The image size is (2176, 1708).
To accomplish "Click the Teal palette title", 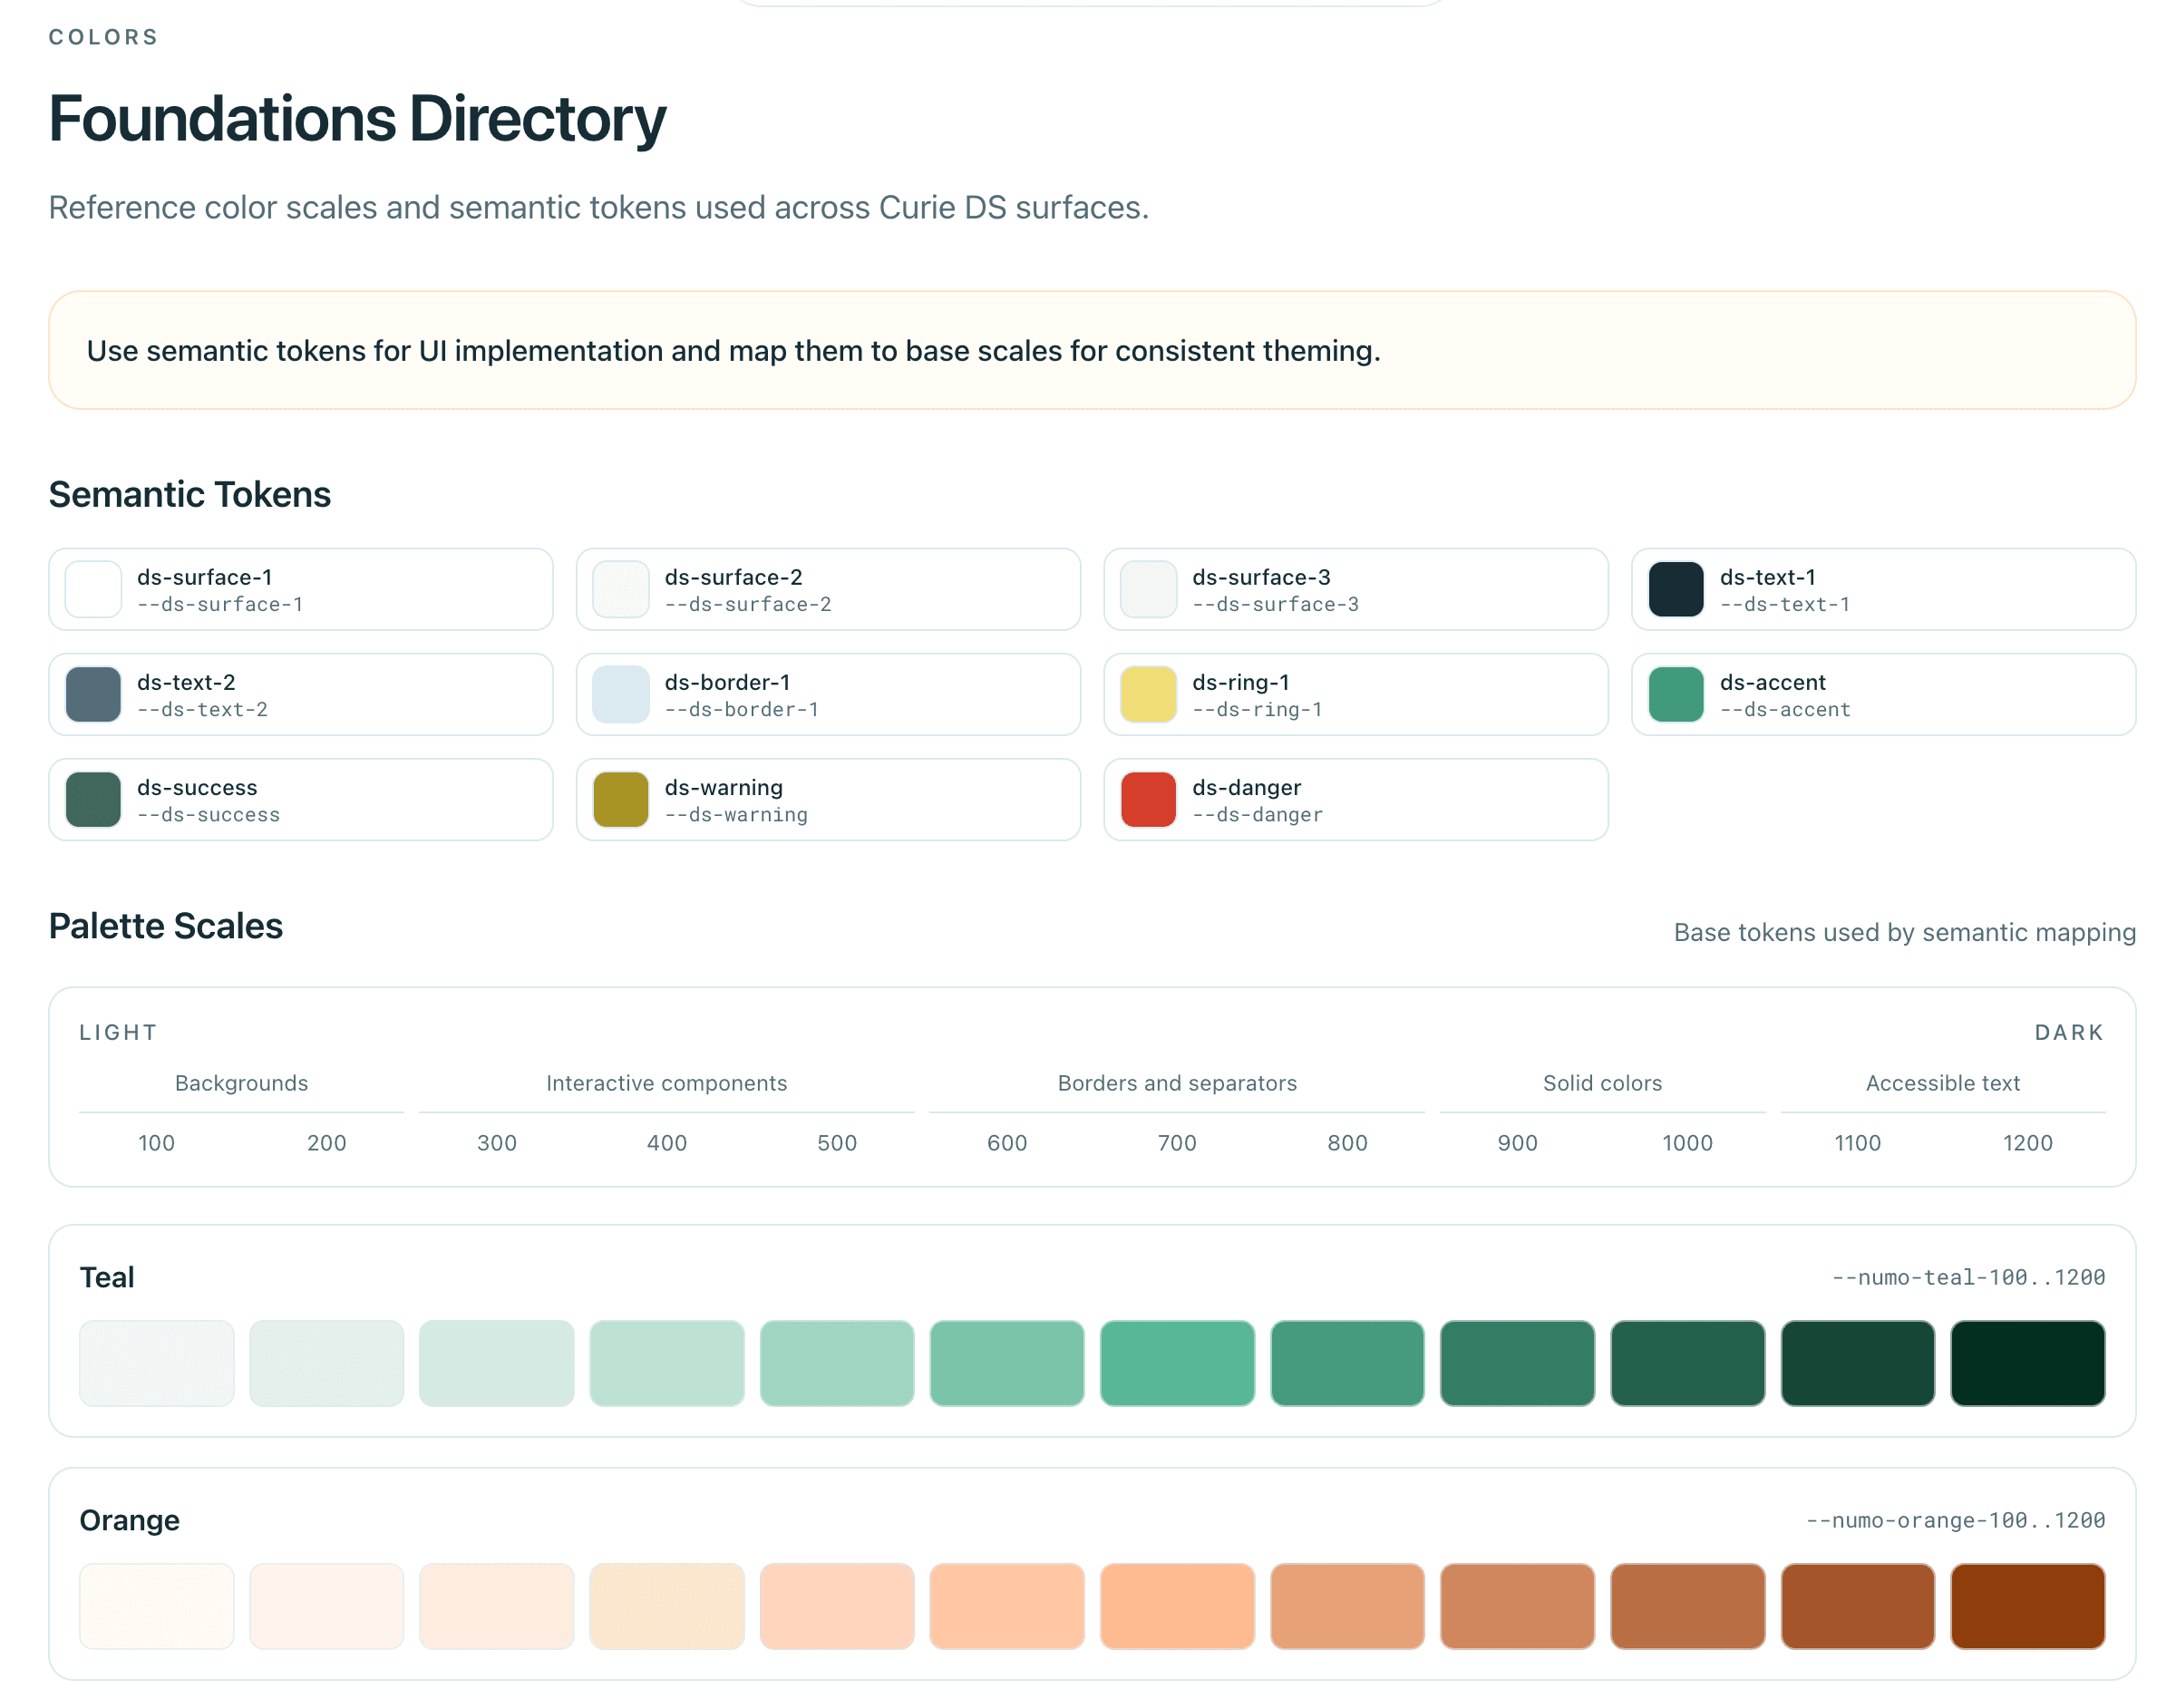I will (107, 1277).
